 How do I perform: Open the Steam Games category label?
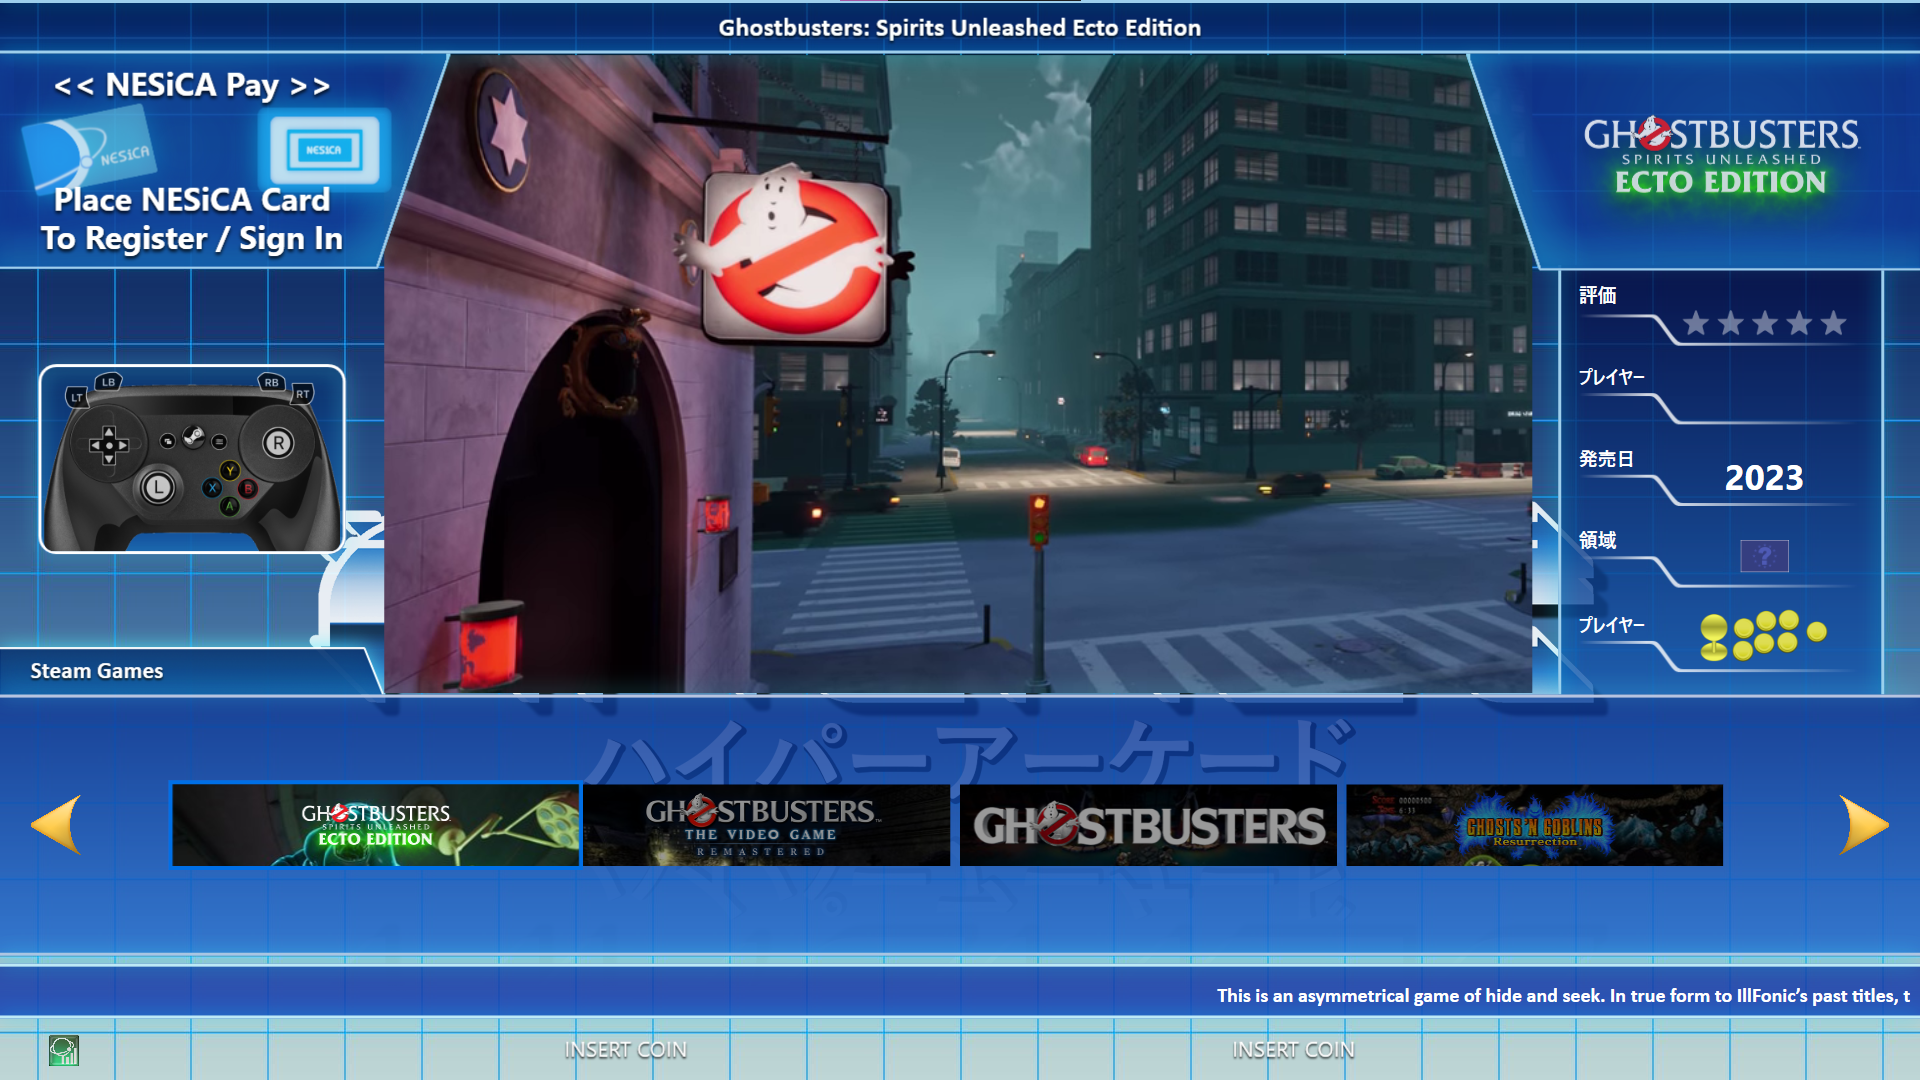97,671
